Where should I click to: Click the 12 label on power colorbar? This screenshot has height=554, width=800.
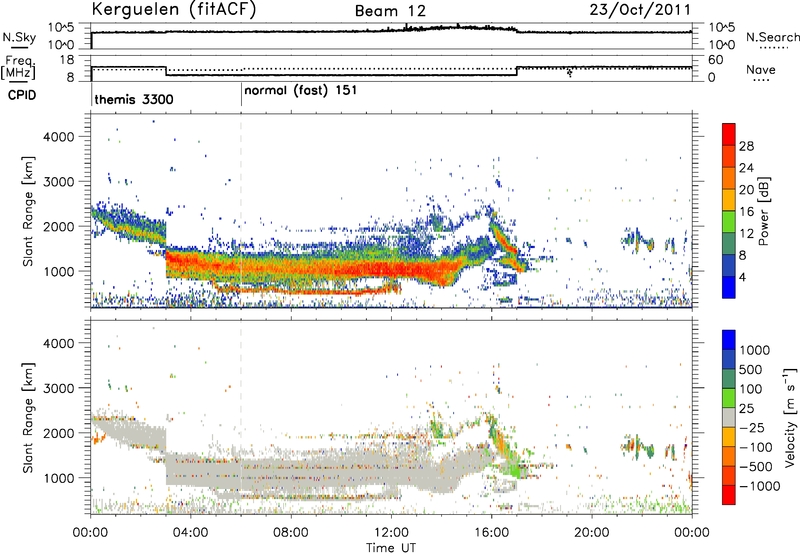[x=746, y=234]
